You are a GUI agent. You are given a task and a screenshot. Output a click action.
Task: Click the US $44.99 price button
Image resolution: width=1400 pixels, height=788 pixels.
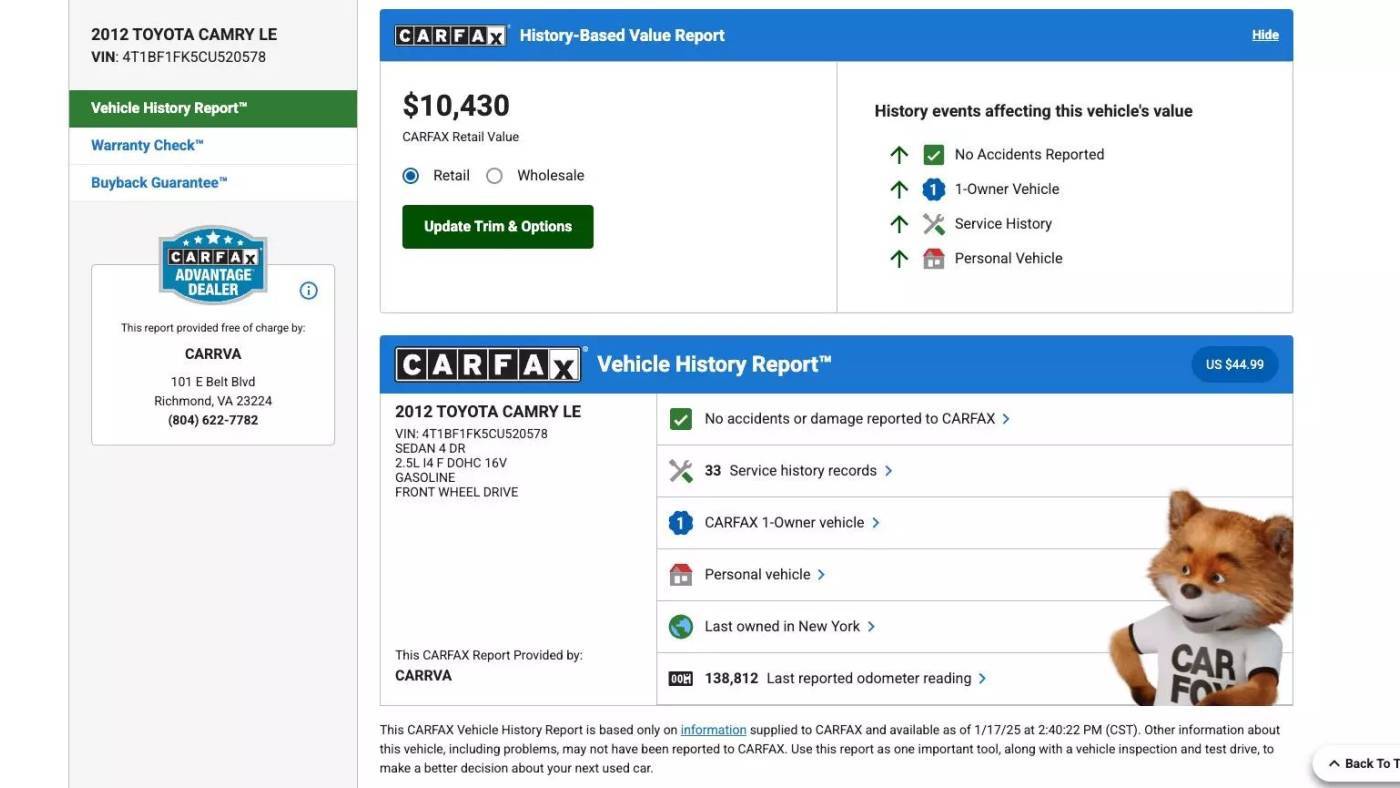1235,365
